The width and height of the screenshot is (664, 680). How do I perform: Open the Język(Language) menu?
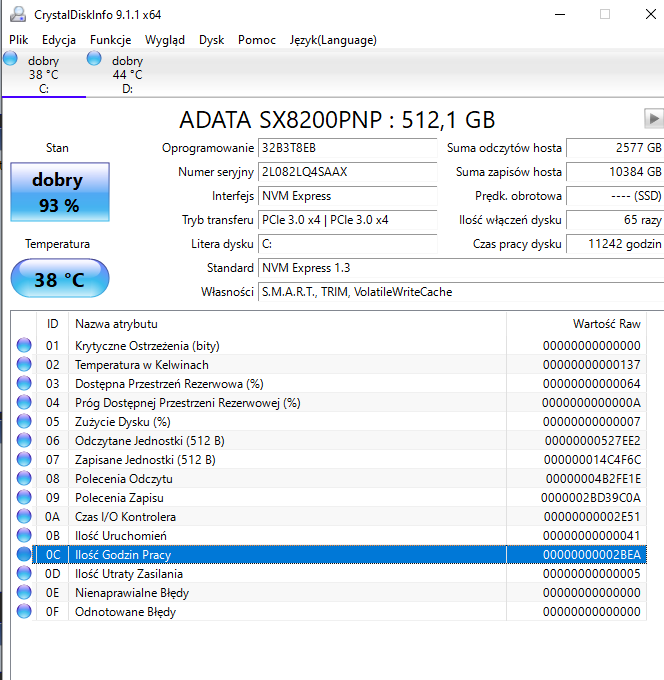[x=333, y=40]
